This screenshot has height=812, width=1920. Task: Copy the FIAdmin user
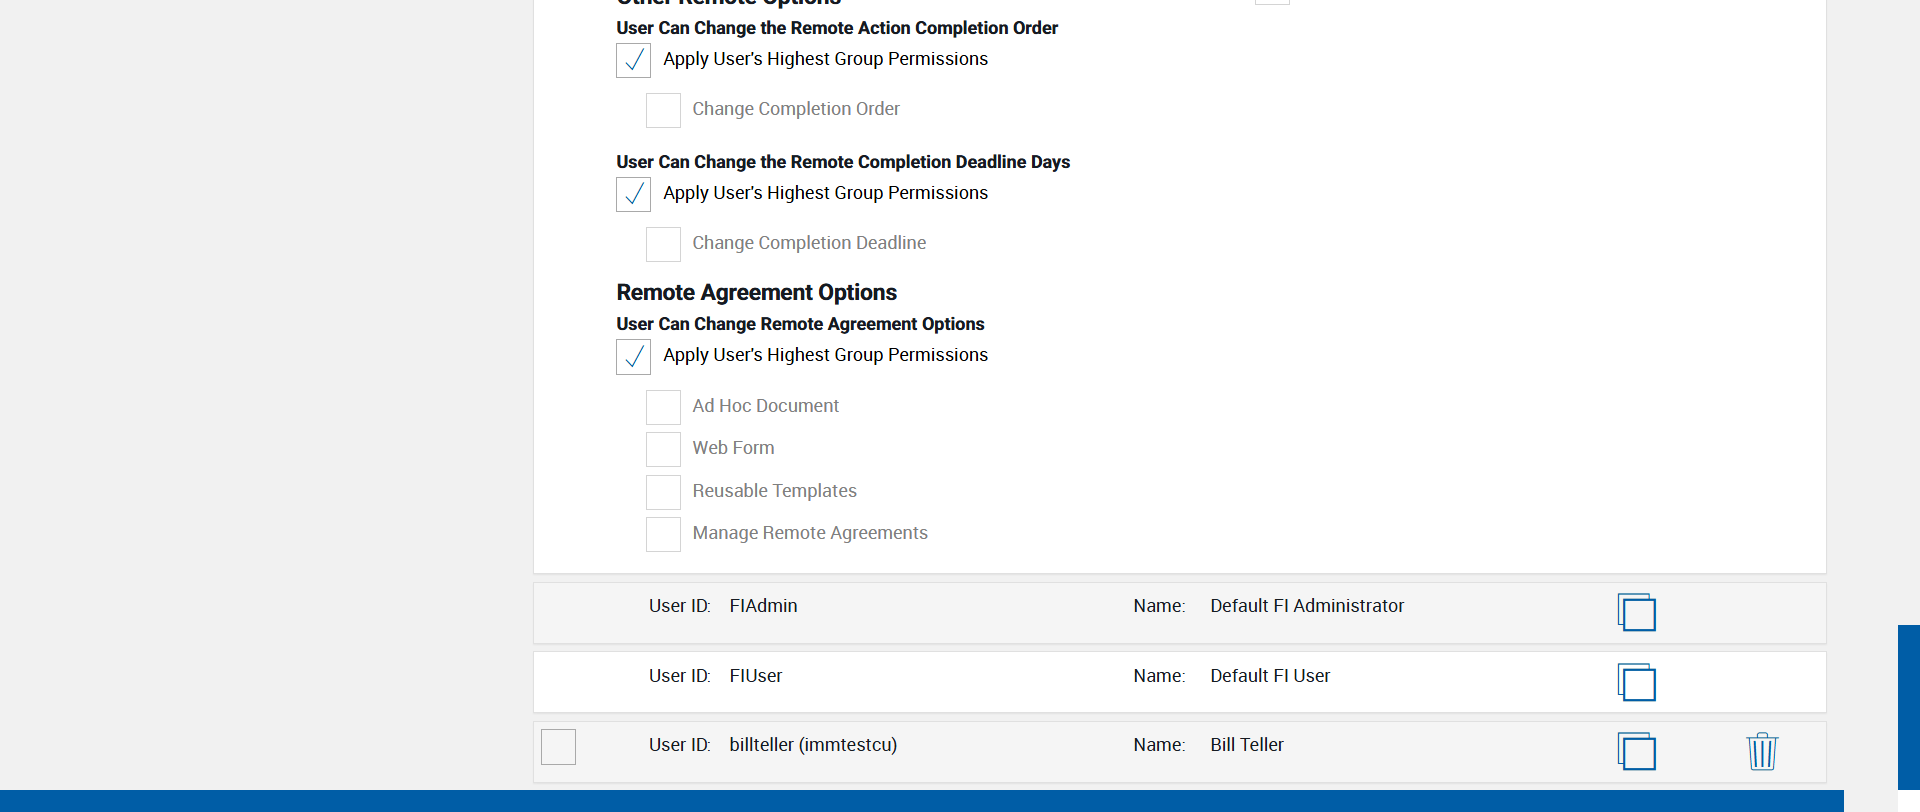[x=1636, y=612]
